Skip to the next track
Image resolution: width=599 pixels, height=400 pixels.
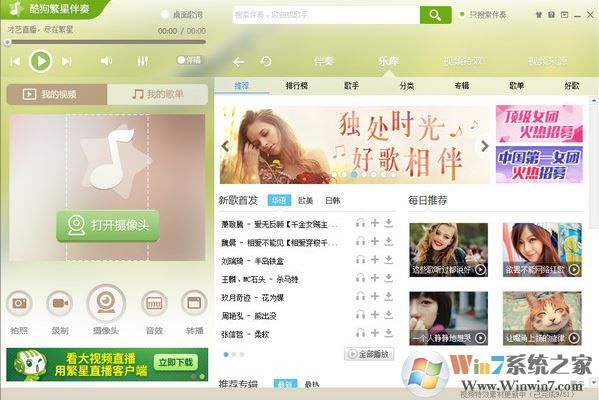(x=66, y=61)
